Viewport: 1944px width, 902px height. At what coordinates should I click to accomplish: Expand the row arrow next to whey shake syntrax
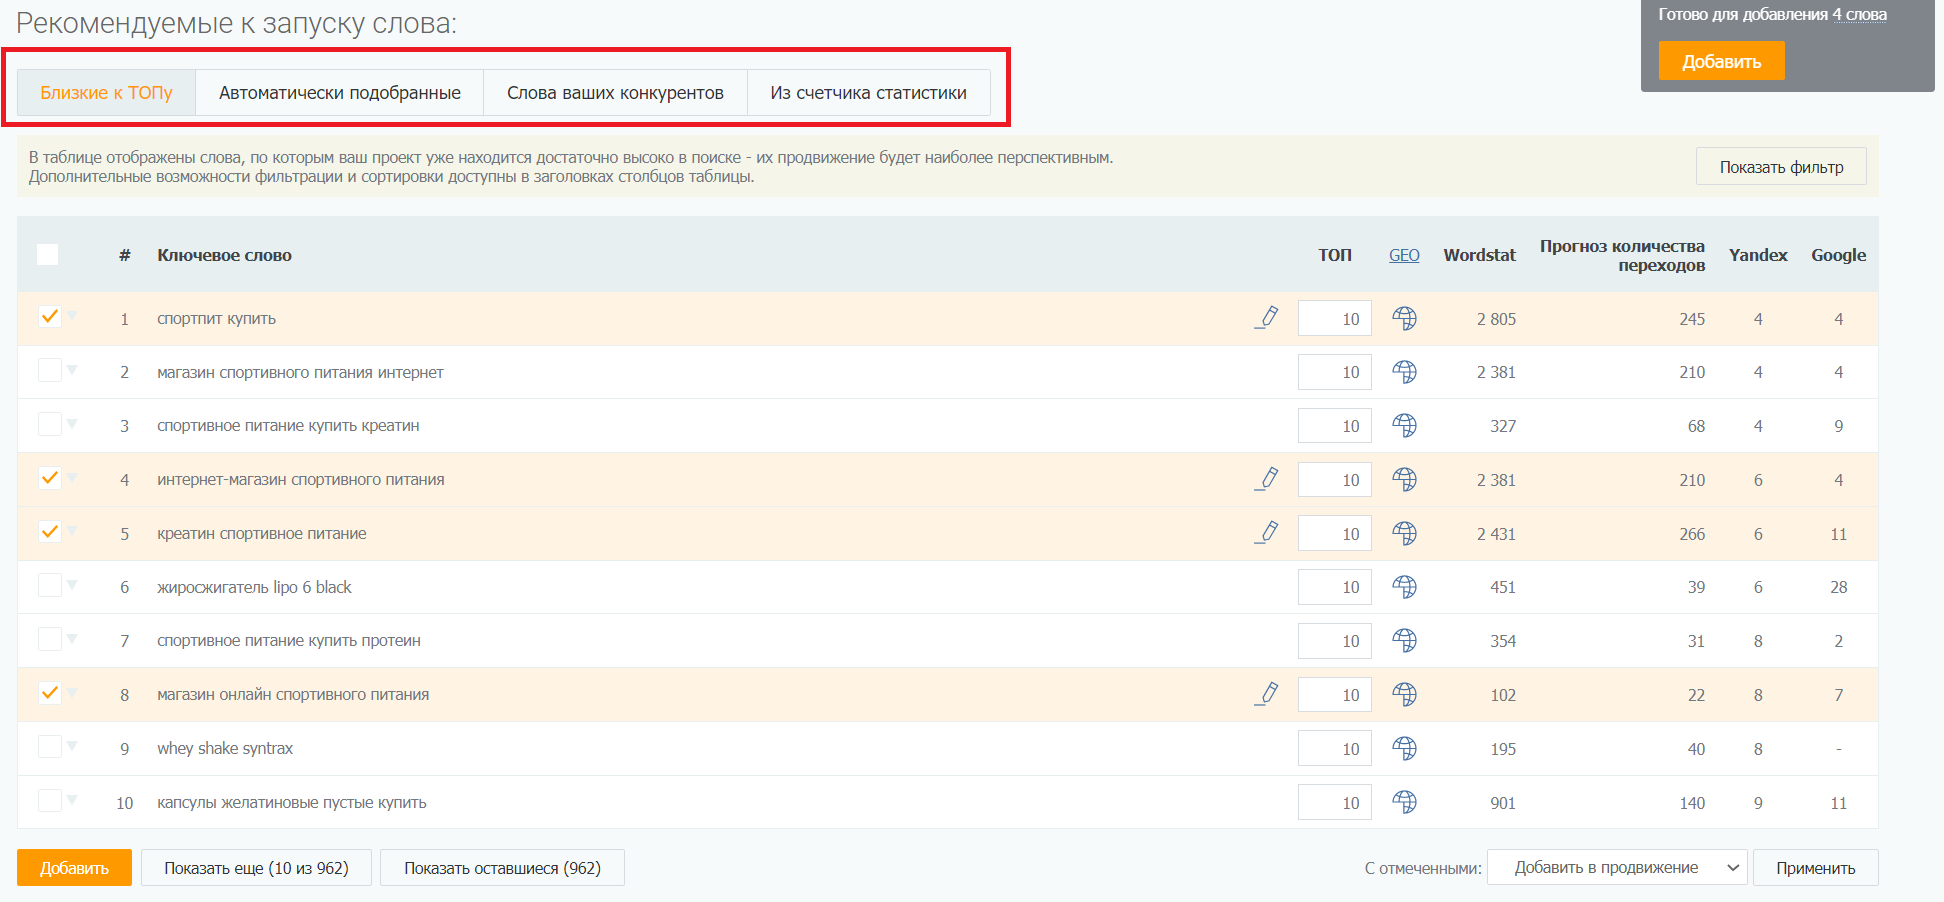(72, 746)
